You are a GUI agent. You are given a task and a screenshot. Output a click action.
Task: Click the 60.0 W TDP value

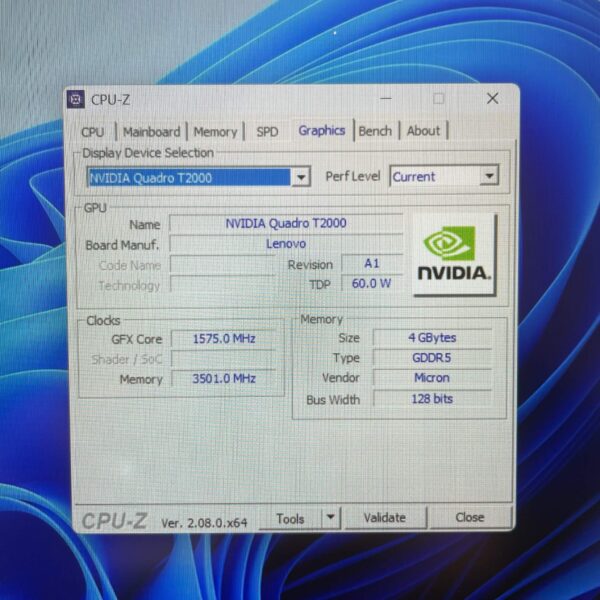[x=372, y=284]
